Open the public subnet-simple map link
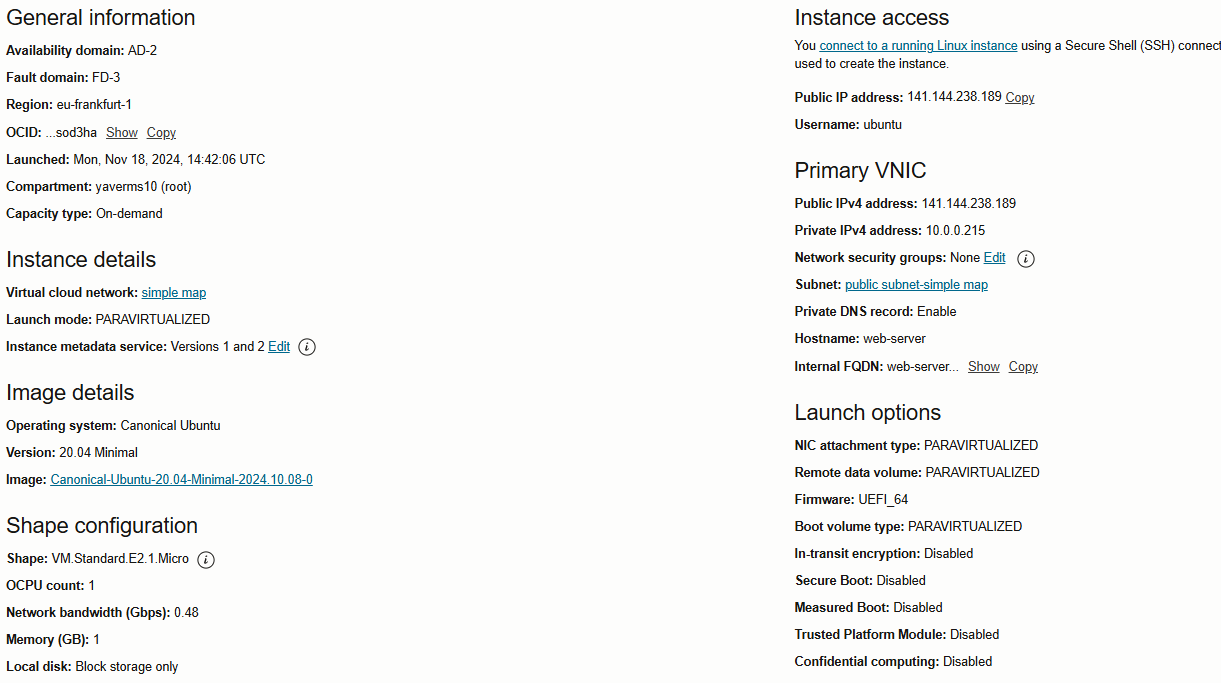Screen dimensions: 1221x683 click(916, 284)
